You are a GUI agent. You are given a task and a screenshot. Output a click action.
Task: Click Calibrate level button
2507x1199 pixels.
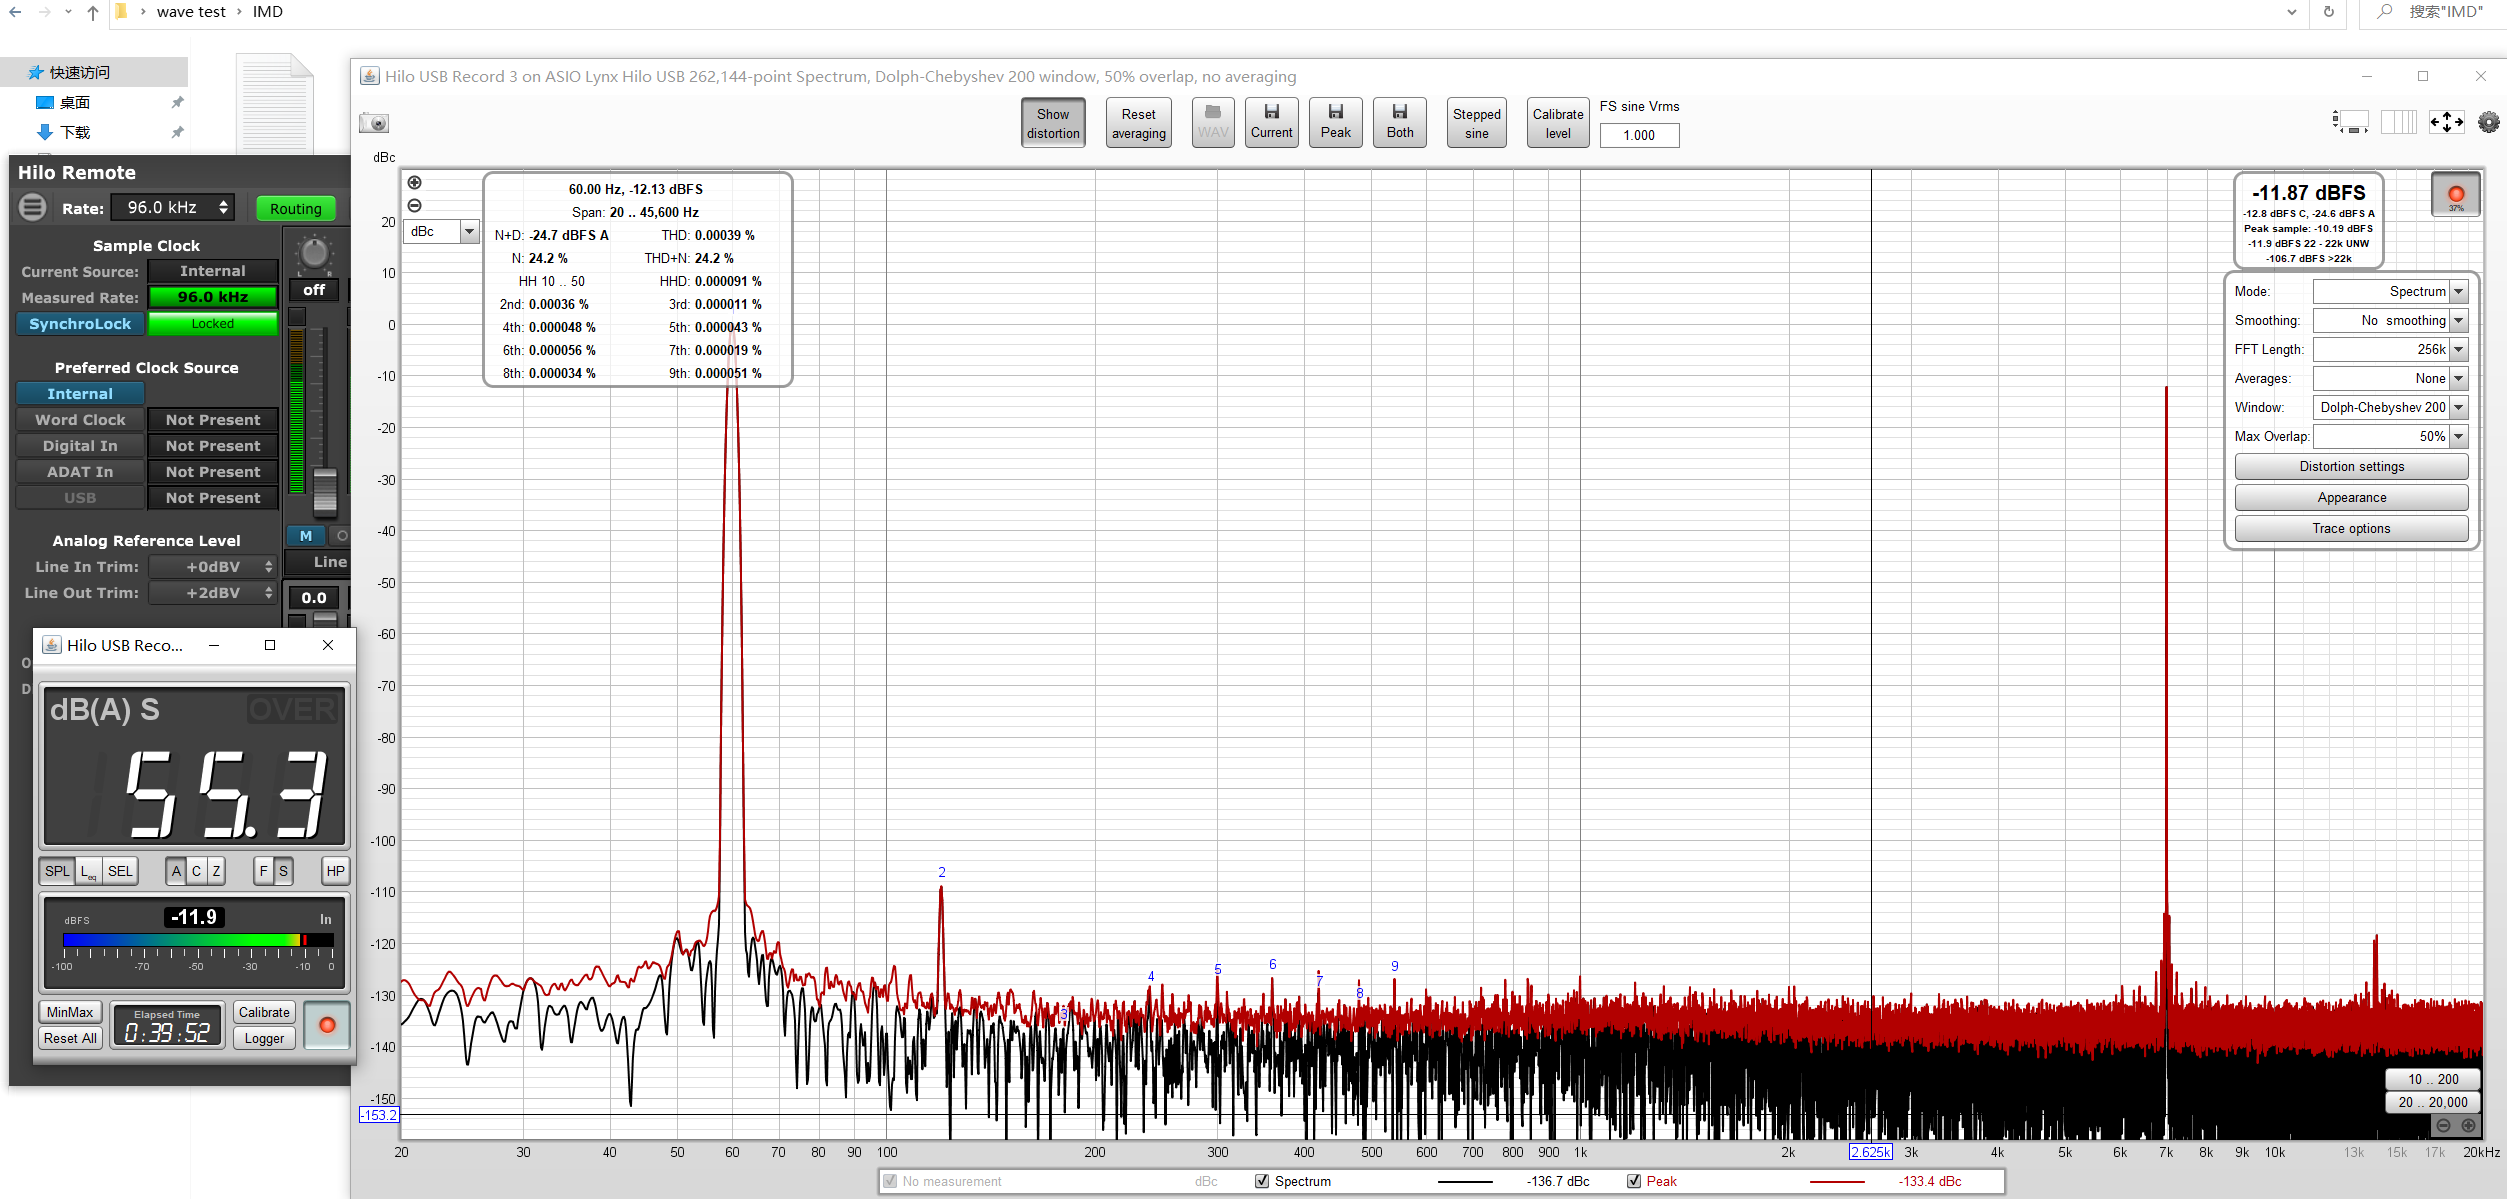tap(1557, 123)
